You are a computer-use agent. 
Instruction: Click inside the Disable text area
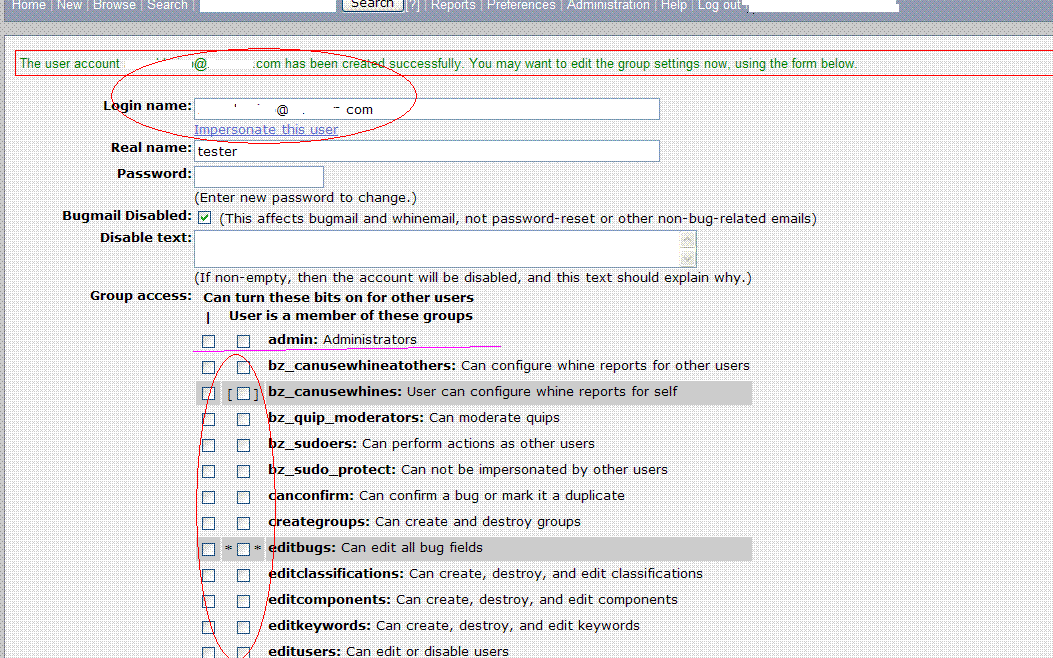438,248
